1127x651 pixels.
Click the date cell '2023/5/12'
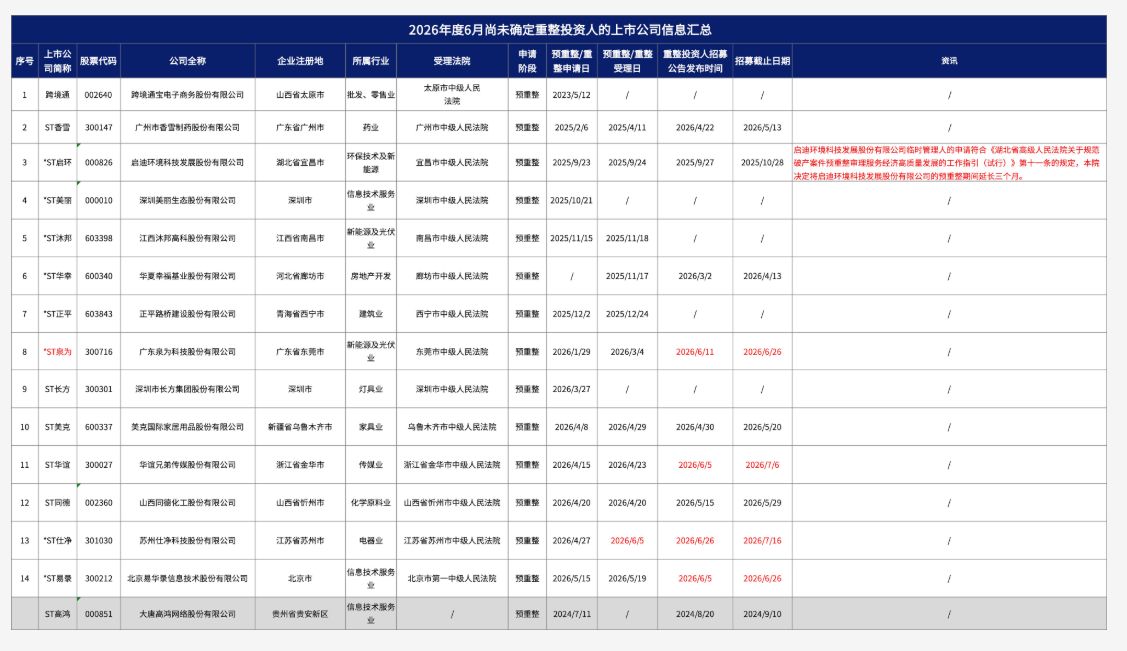pyautogui.click(x=571, y=95)
